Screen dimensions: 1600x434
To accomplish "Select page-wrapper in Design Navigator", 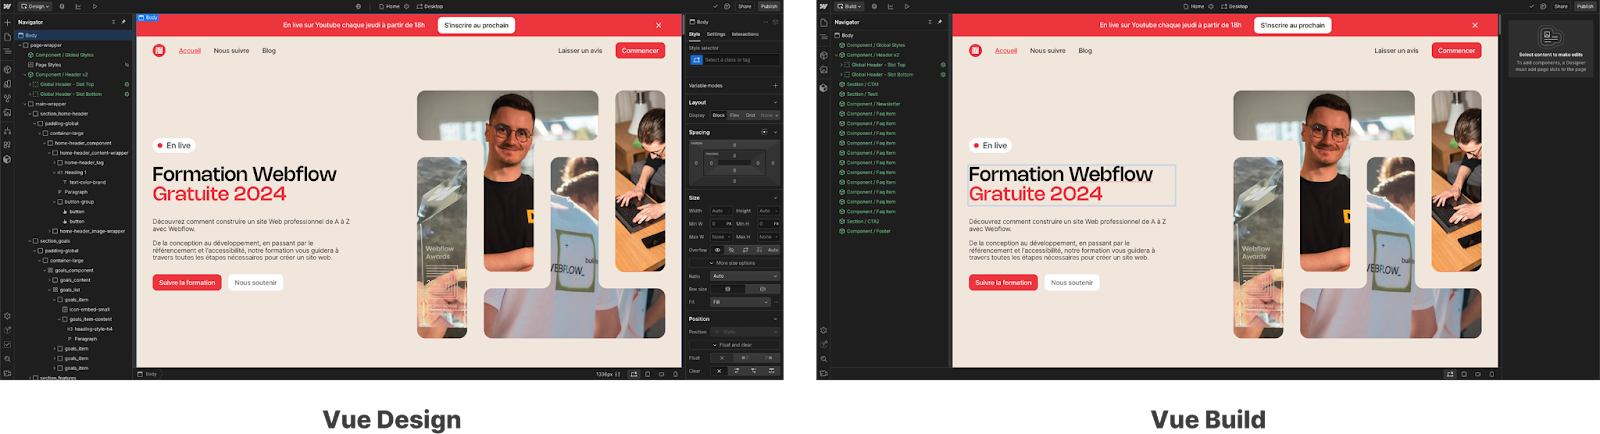I will tap(46, 45).
